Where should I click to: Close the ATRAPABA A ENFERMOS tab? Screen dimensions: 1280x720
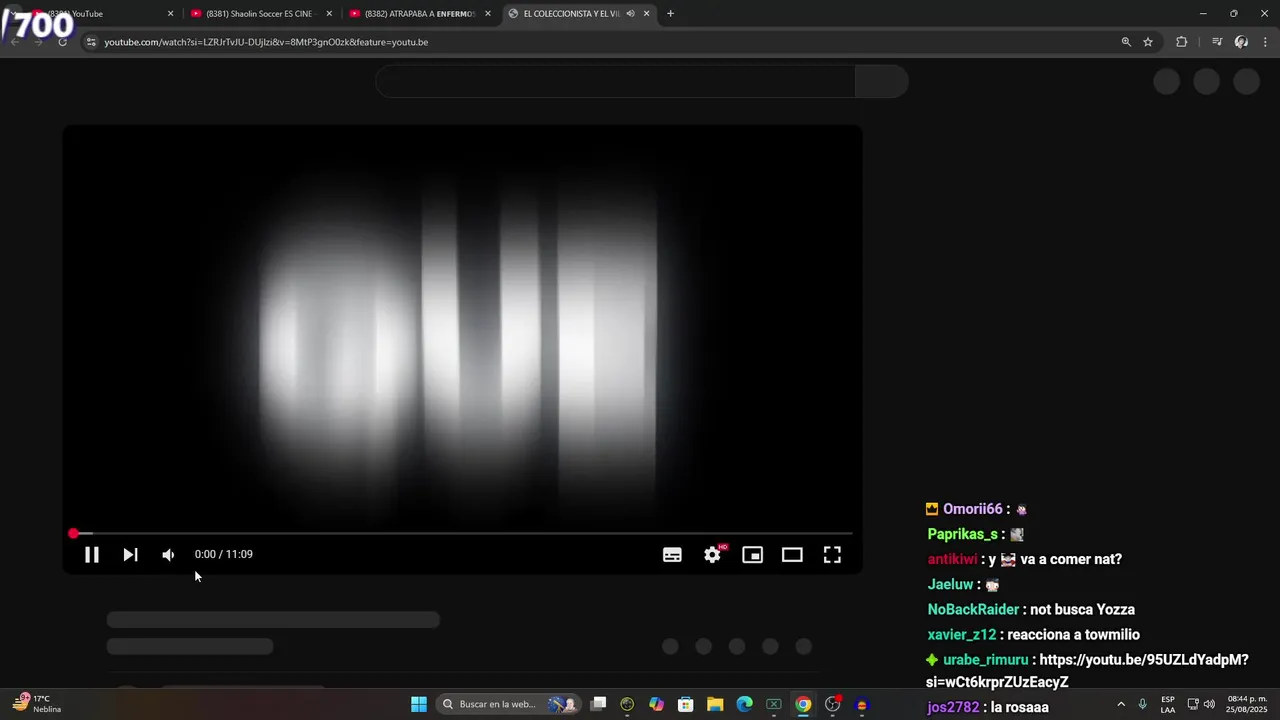488,14
